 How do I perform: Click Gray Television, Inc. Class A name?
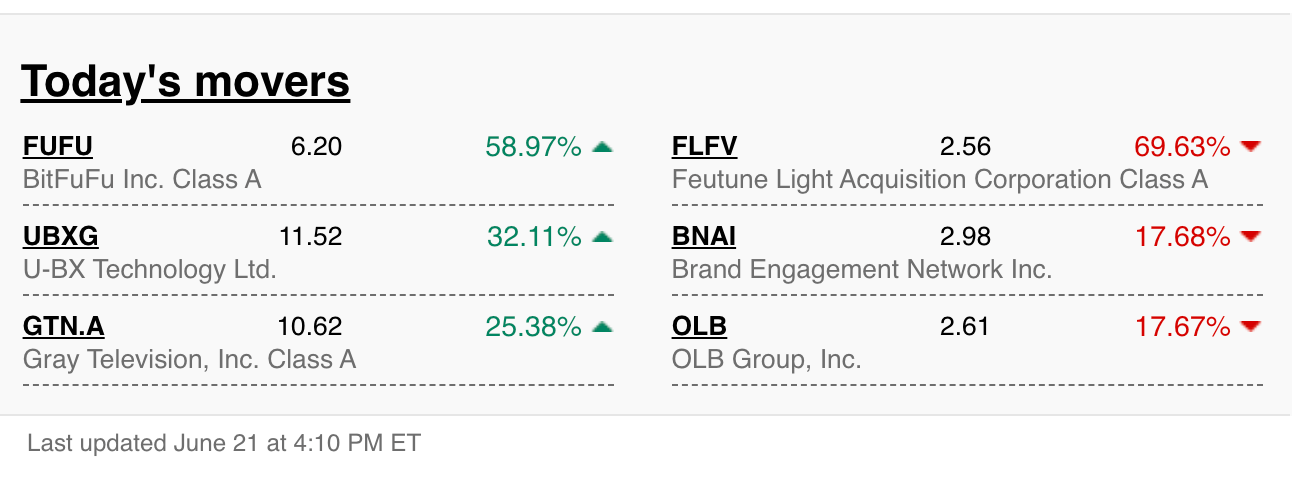tap(189, 360)
